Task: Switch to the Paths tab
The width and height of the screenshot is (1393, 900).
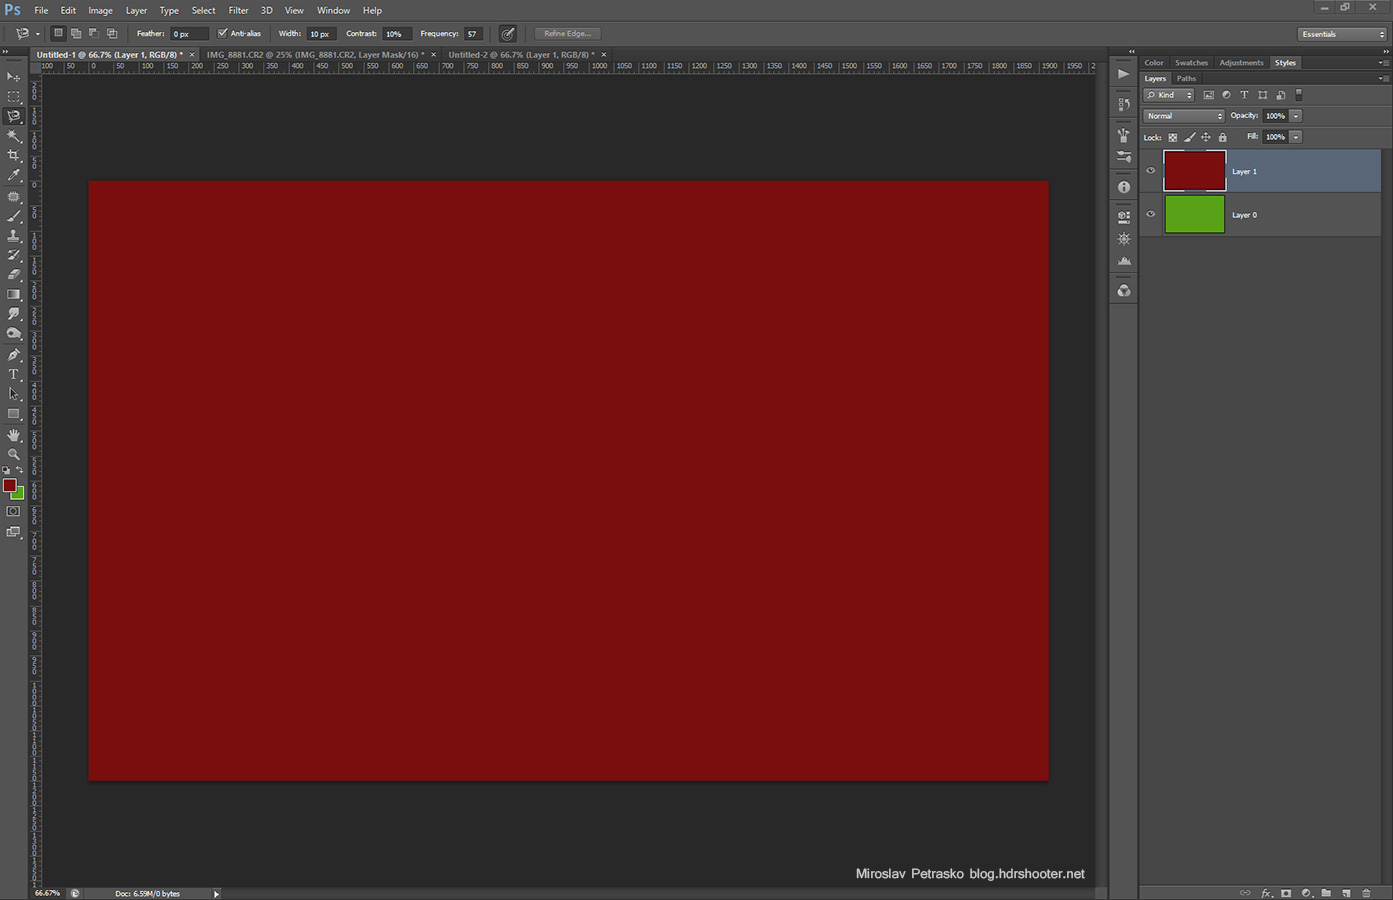Action: coord(1186,78)
